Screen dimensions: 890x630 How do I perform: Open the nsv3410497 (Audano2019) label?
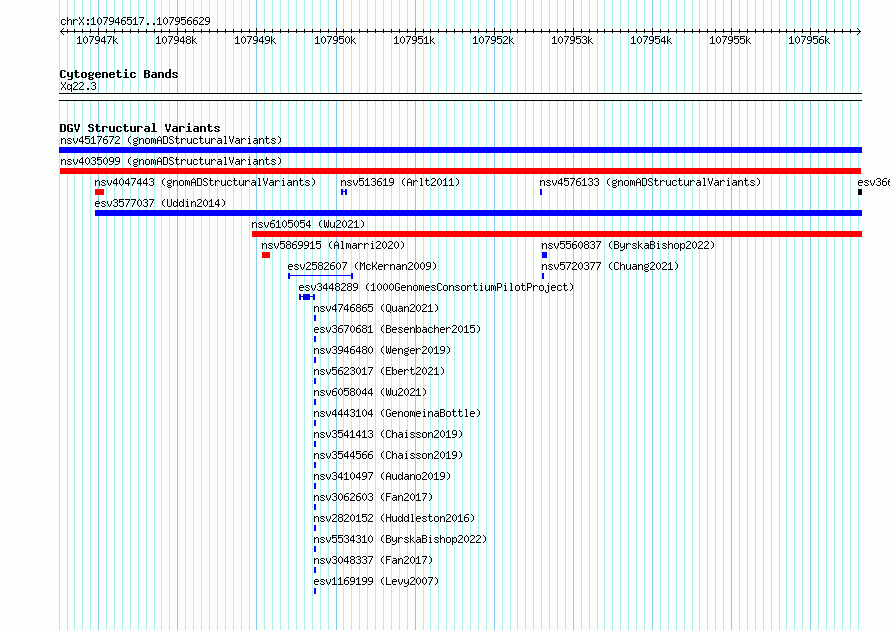[x=382, y=476]
